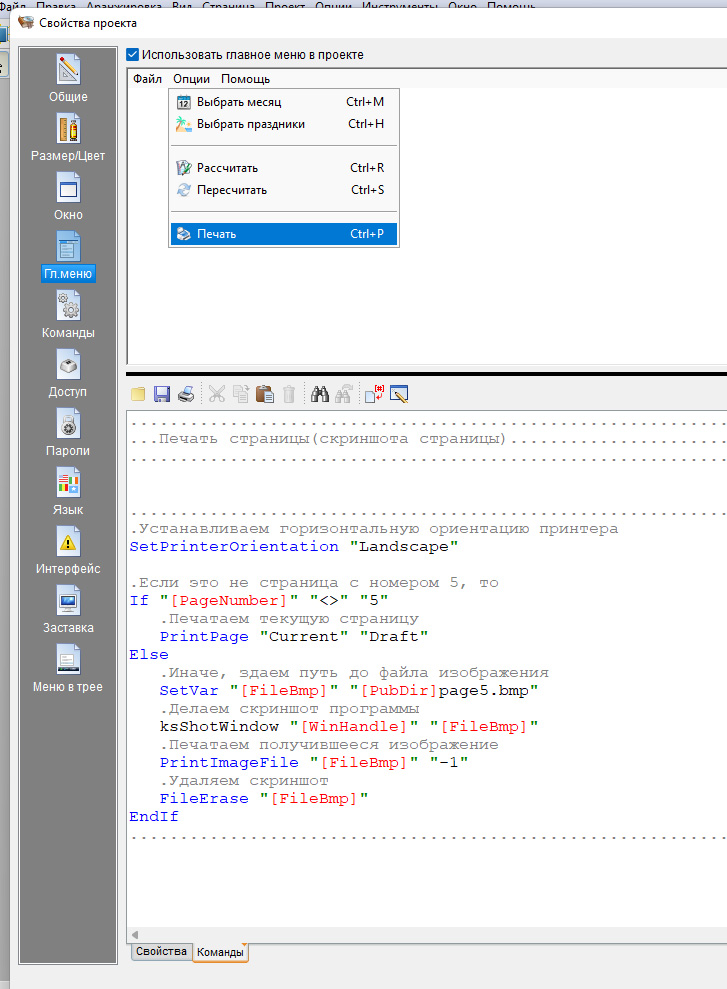Open the Общие settings section
This screenshot has height=989, width=727.
point(68,78)
